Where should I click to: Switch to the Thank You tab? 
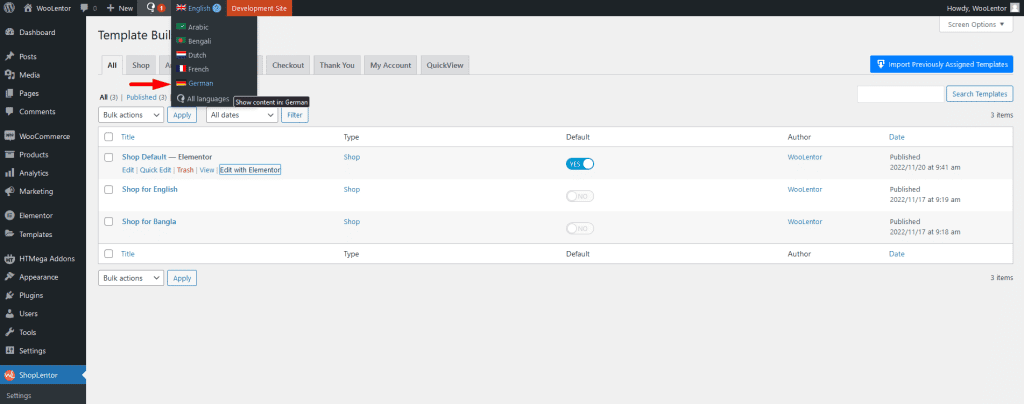337,65
